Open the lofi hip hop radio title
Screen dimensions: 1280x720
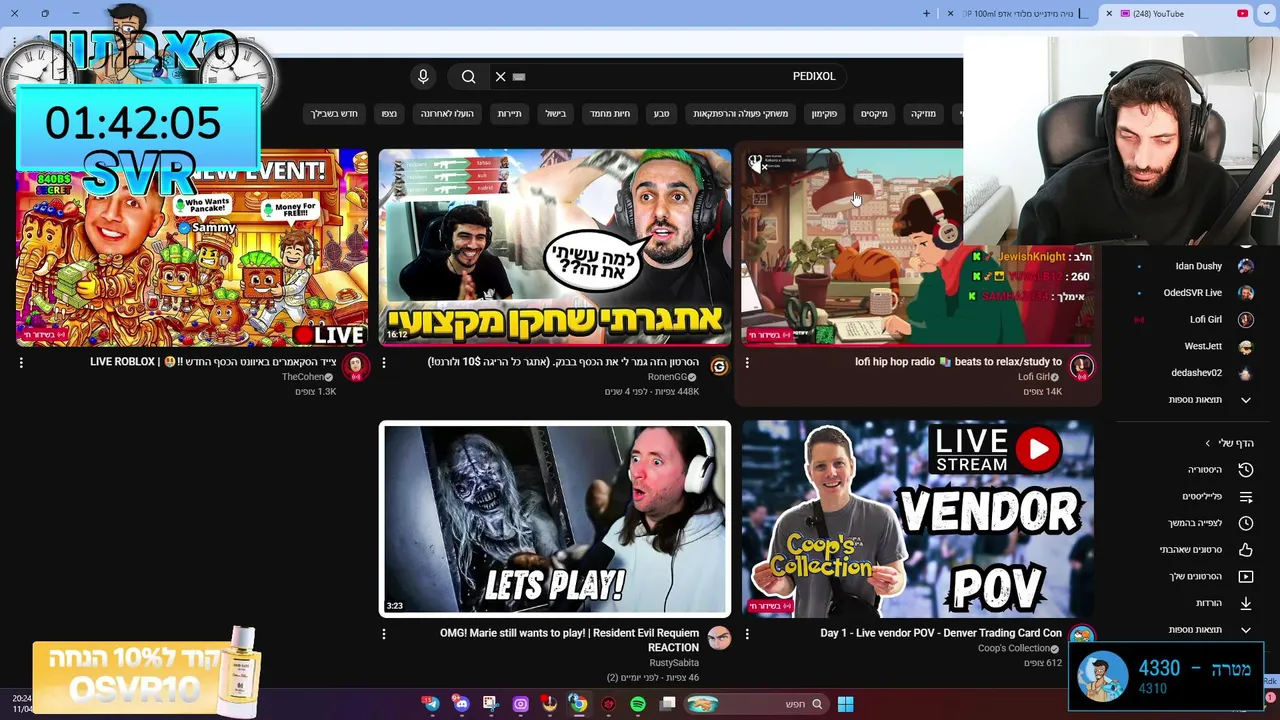[x=958, y=362]
